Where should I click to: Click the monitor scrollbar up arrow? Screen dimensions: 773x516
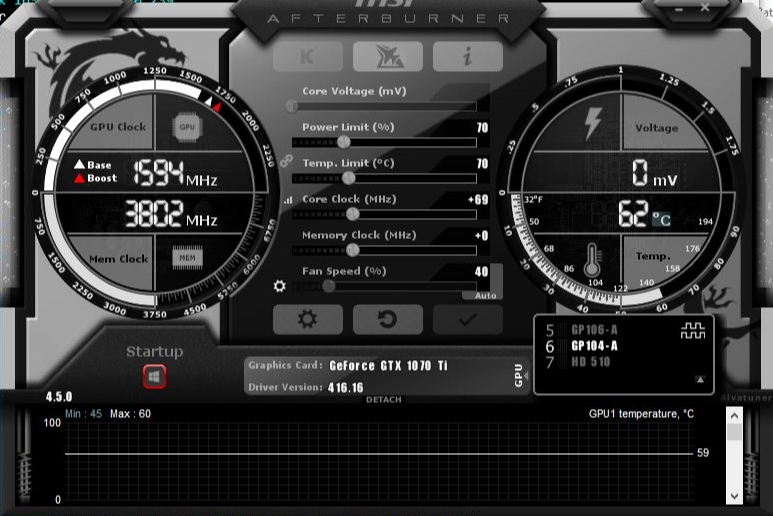click(734, 416)
